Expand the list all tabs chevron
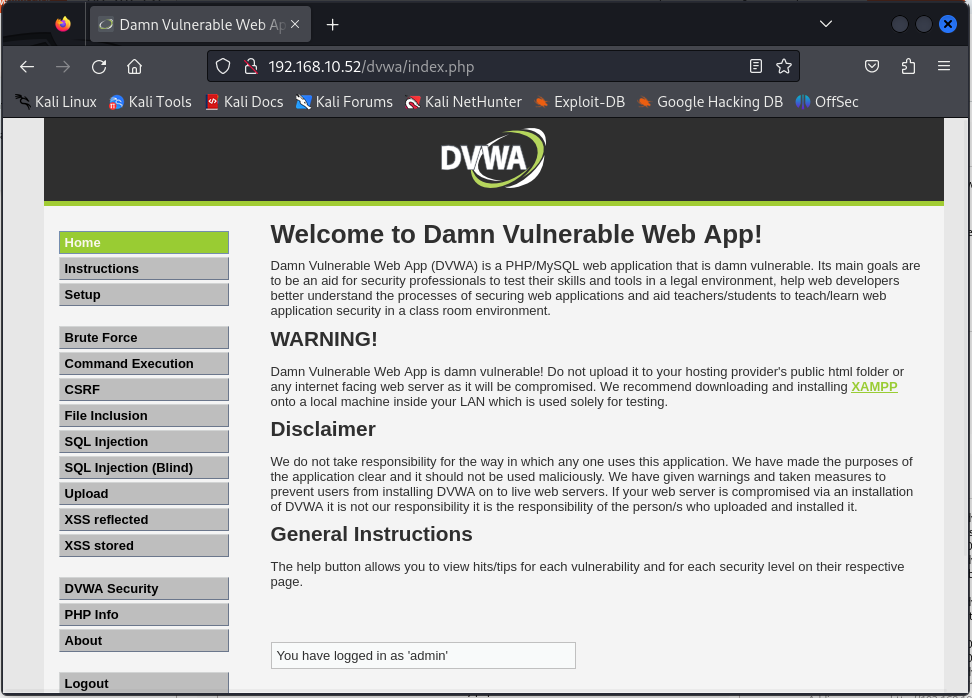This screenshot has width=972, height=698. coord(826,24)
